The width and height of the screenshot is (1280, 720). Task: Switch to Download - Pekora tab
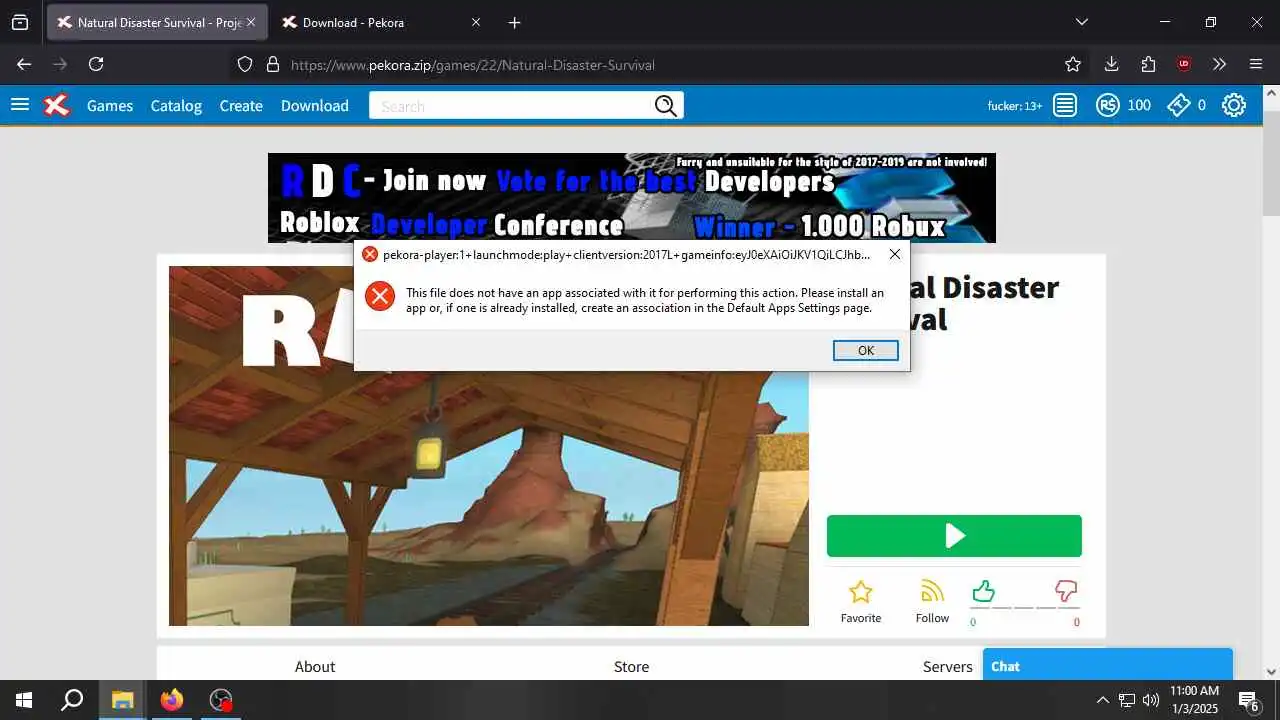pos(380,22)
